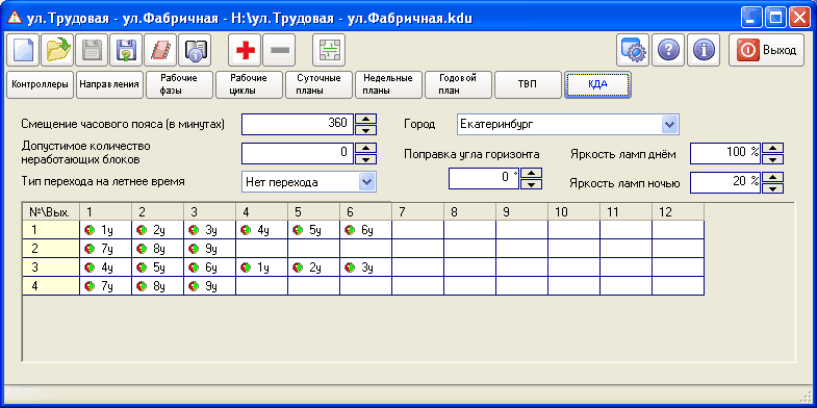The width and height of the screenshot is (817, 408).
Task: Open Рабочие циклы tab
Action: 249,85
